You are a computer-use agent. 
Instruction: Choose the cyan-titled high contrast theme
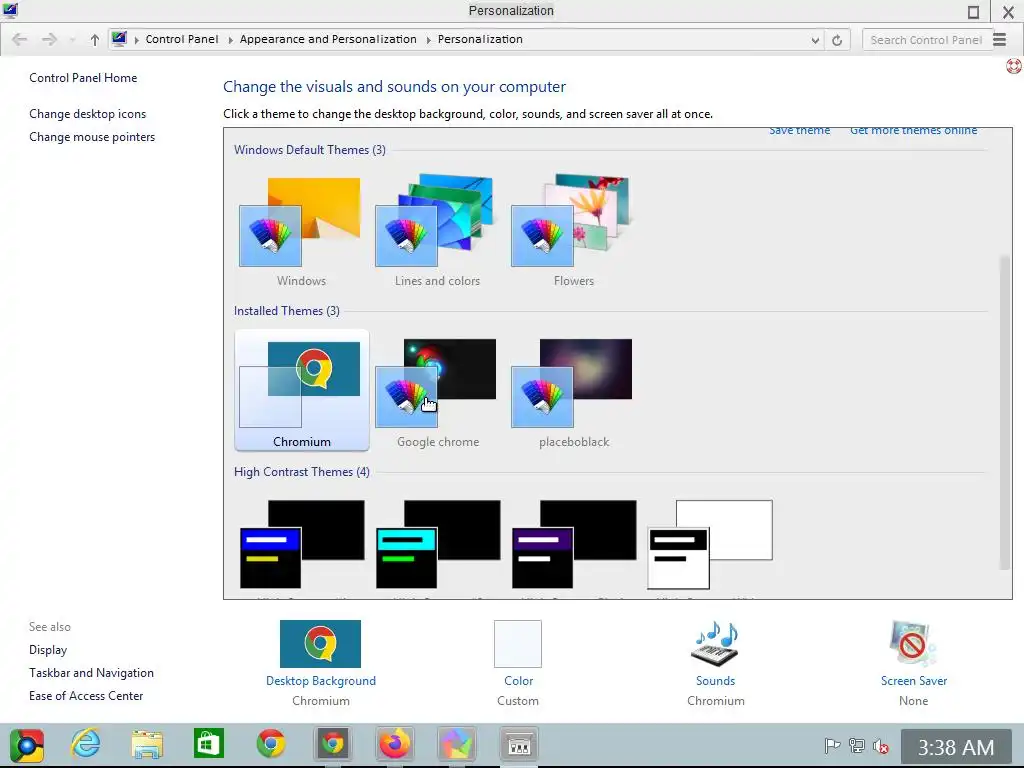[438, 545]
